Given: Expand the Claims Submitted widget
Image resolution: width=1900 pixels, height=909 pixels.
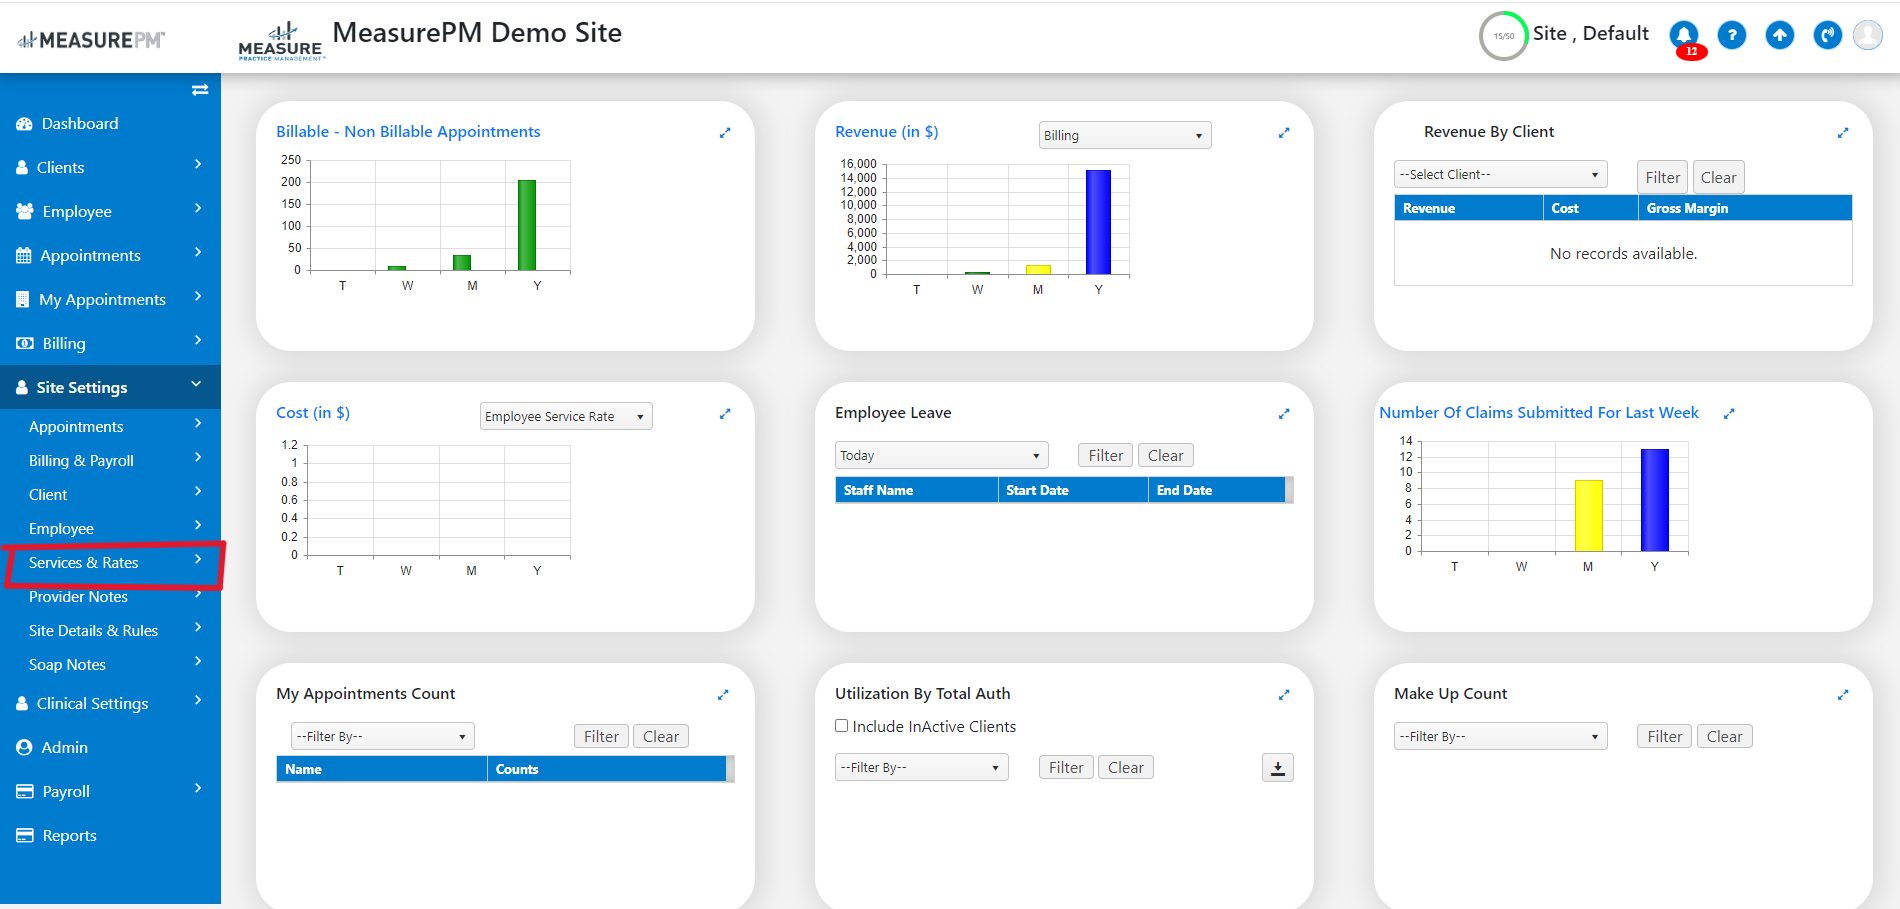Looking at the screenshot, I should [x=1729, y=413].
